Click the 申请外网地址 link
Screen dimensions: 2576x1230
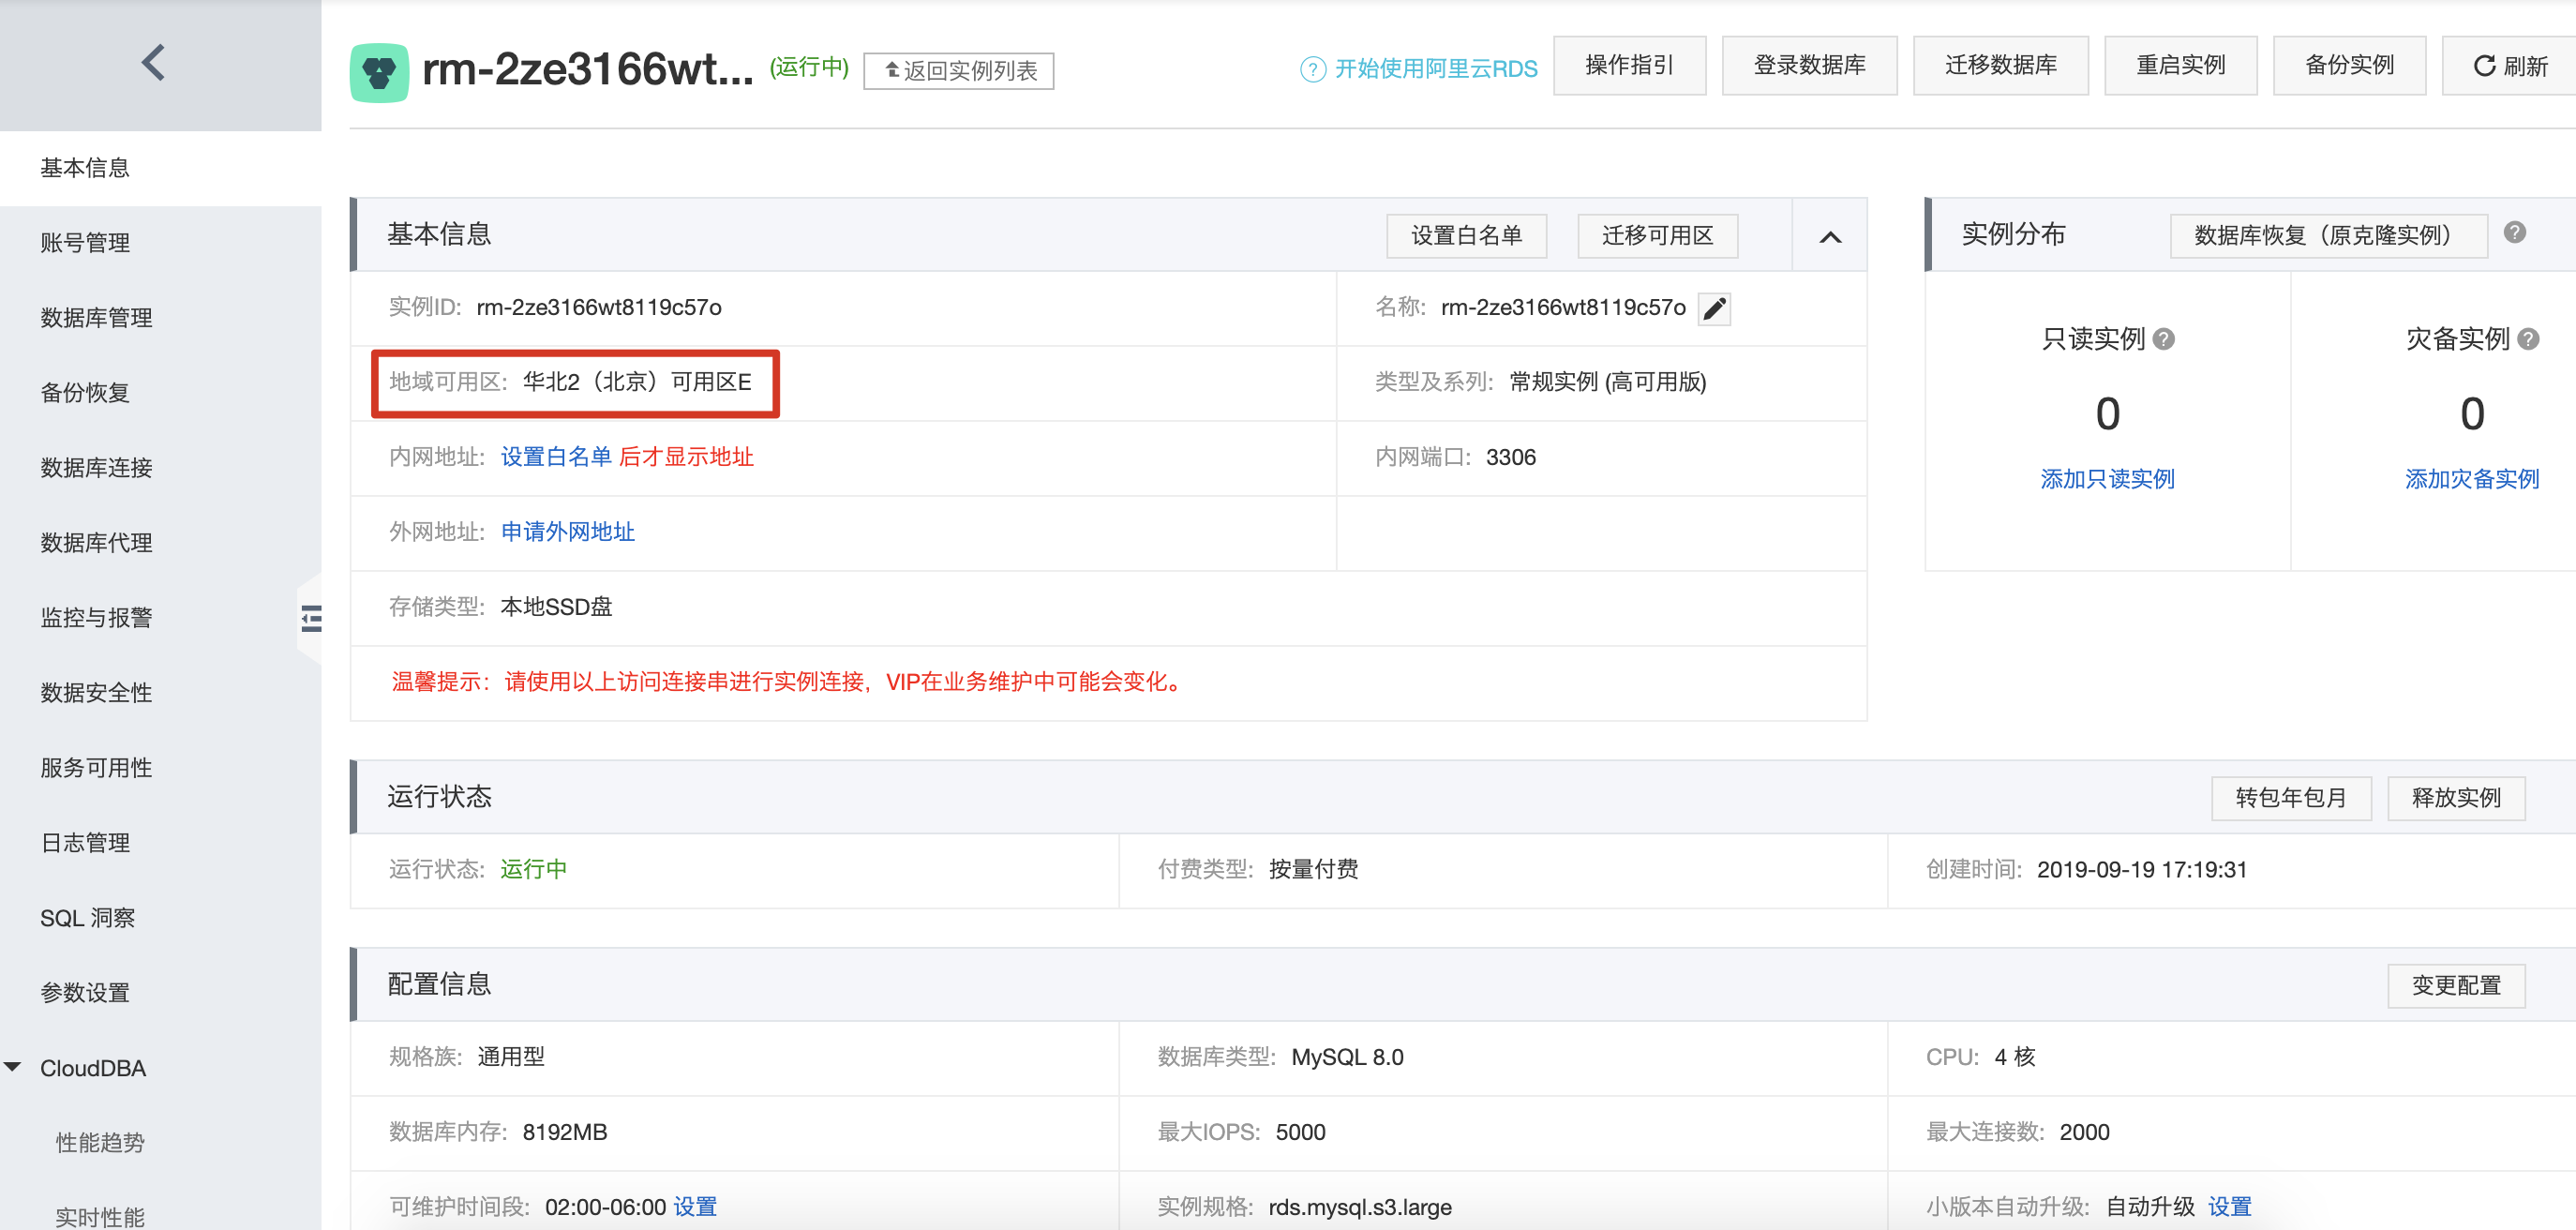click(x=567, y=532)
